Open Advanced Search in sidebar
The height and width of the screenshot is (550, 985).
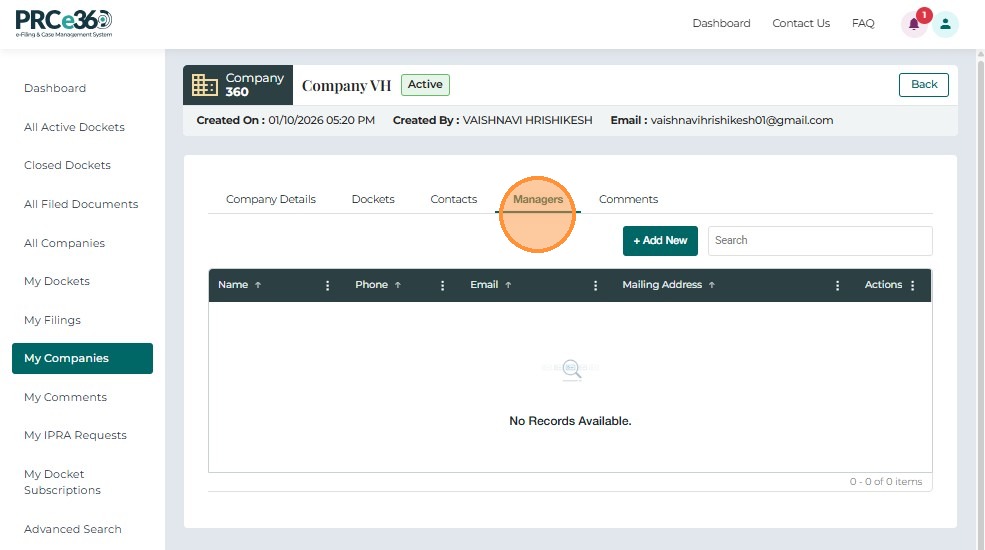click(x=73, y=529)
